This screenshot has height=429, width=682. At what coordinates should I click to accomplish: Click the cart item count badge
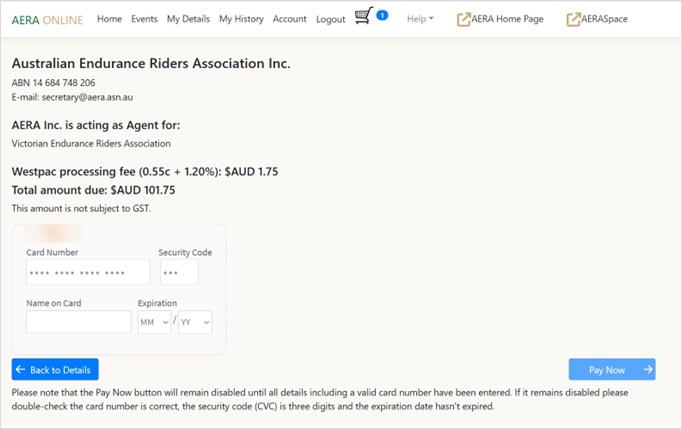click(x=382, y=15)
